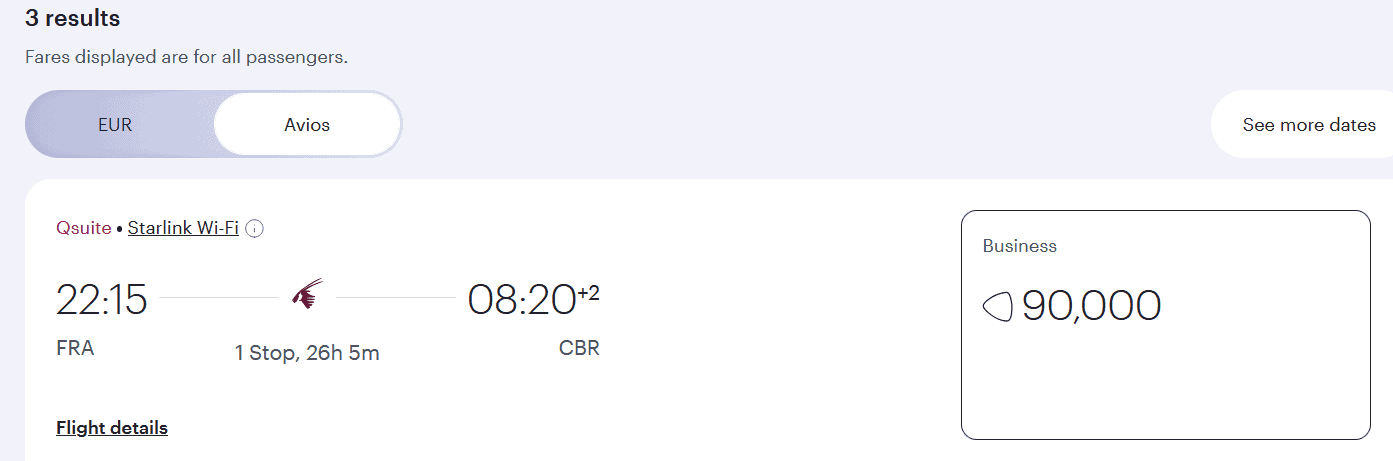The width and height of the screenshot is (1393, 461).
Task: Select the Business fare card
Action: pos(1165,325)
